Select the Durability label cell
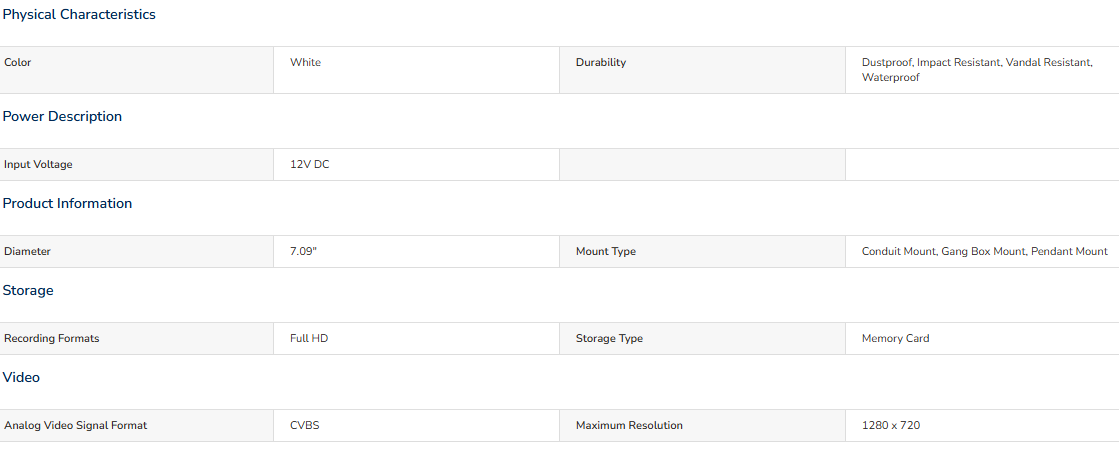Screen dimensions: 1119x449 tap(702, 70)
